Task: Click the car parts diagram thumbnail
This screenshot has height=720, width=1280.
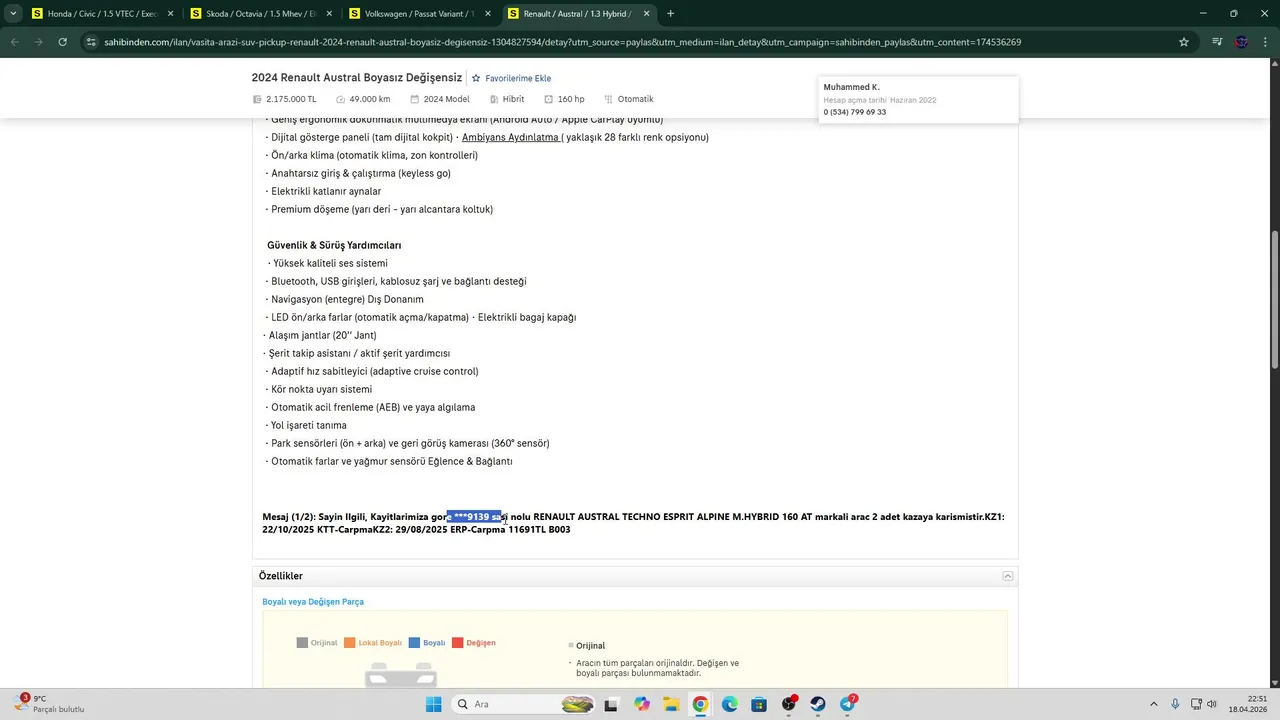Action: [401, 675]
